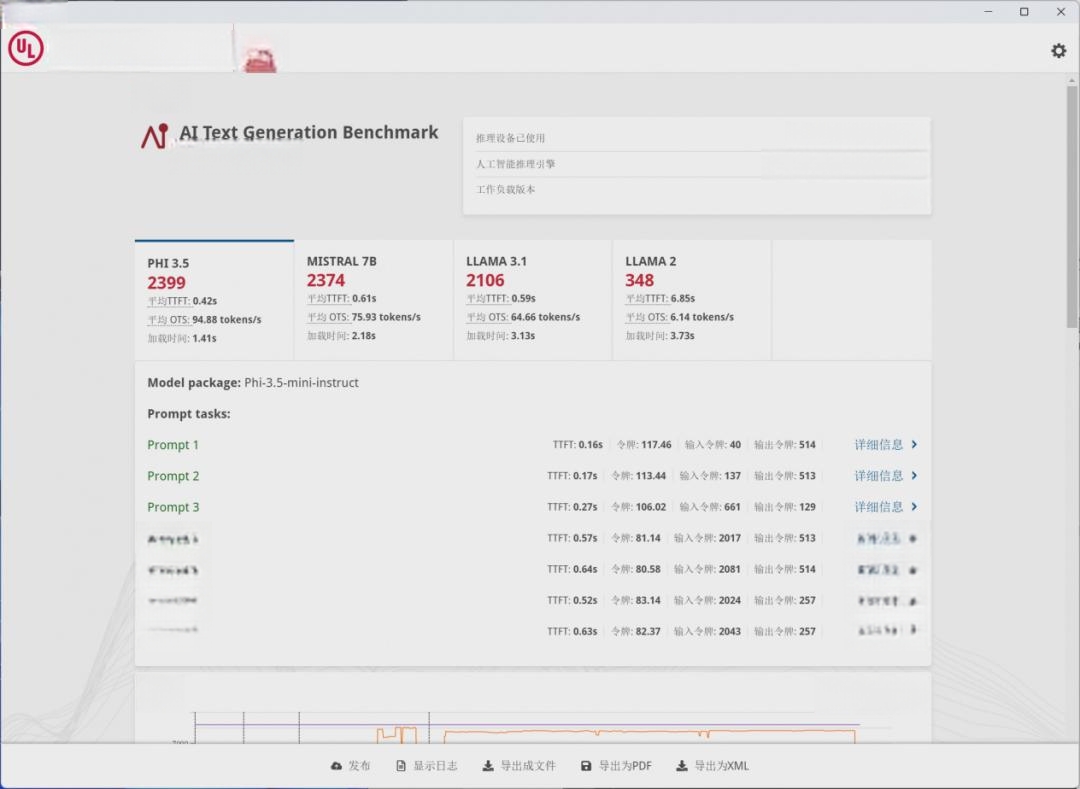
Task: Click the 发布 publish button
Action: 351,766
